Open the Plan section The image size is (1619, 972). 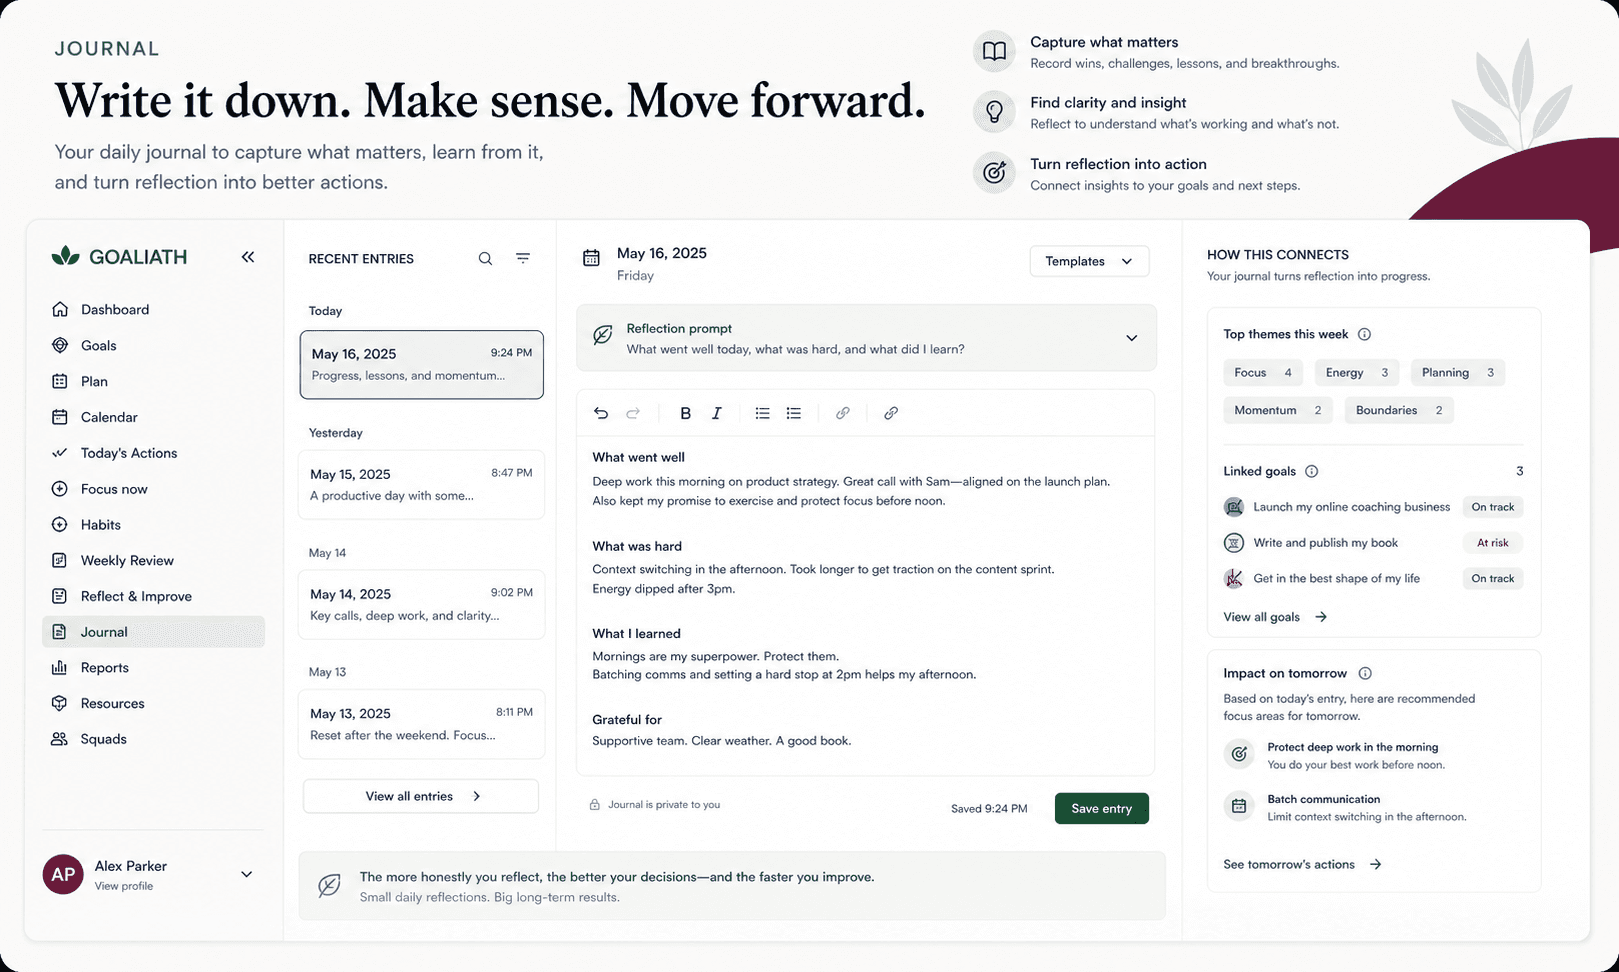pos(153,381)
